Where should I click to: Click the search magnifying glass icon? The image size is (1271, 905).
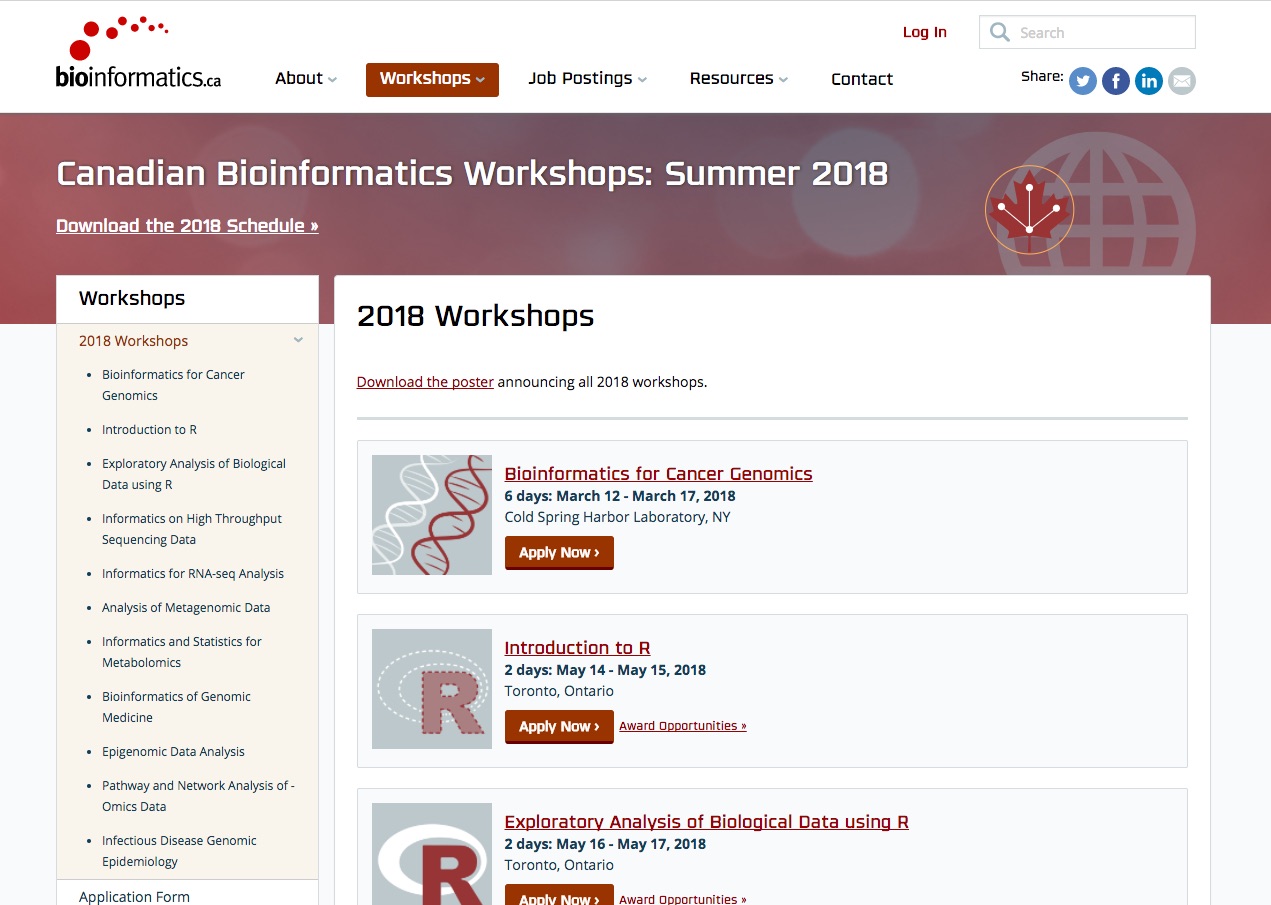pyautogui.click(x=999, y=33)
